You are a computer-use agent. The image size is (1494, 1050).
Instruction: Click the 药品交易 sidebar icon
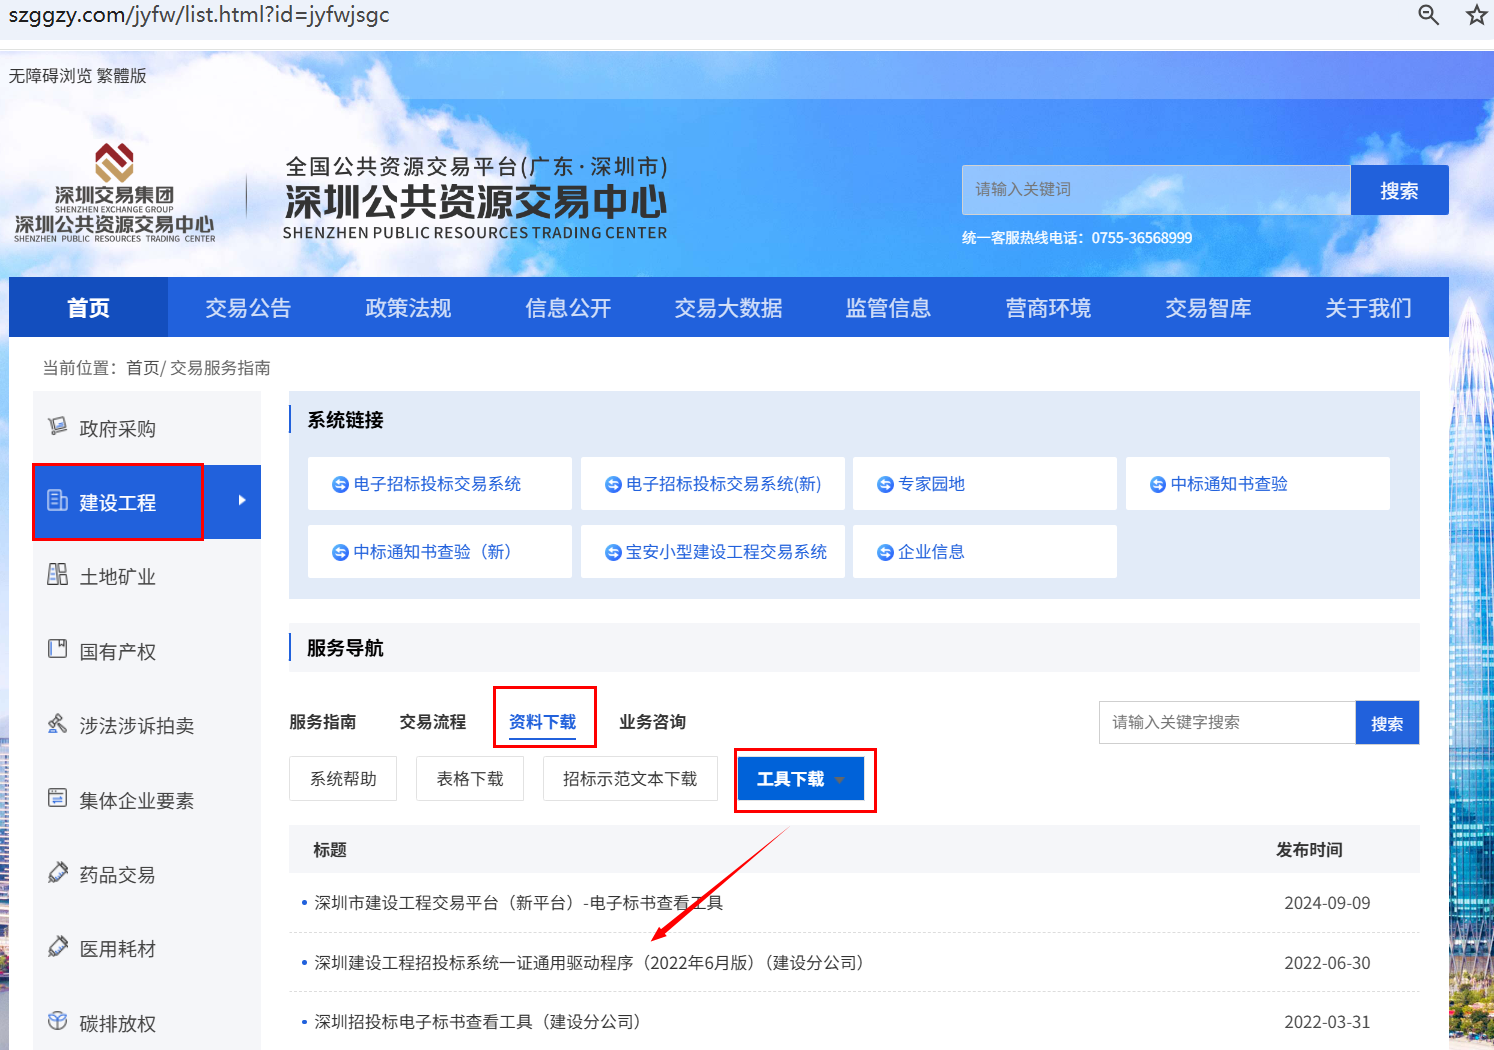click(58, 873)
